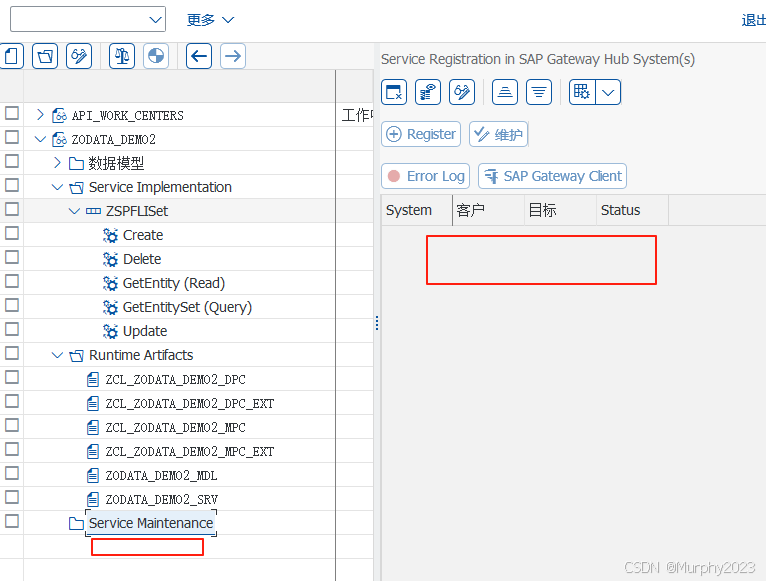
Task: Open the layout dropdown arrow next to grid icon
Action: click(608, 92)
